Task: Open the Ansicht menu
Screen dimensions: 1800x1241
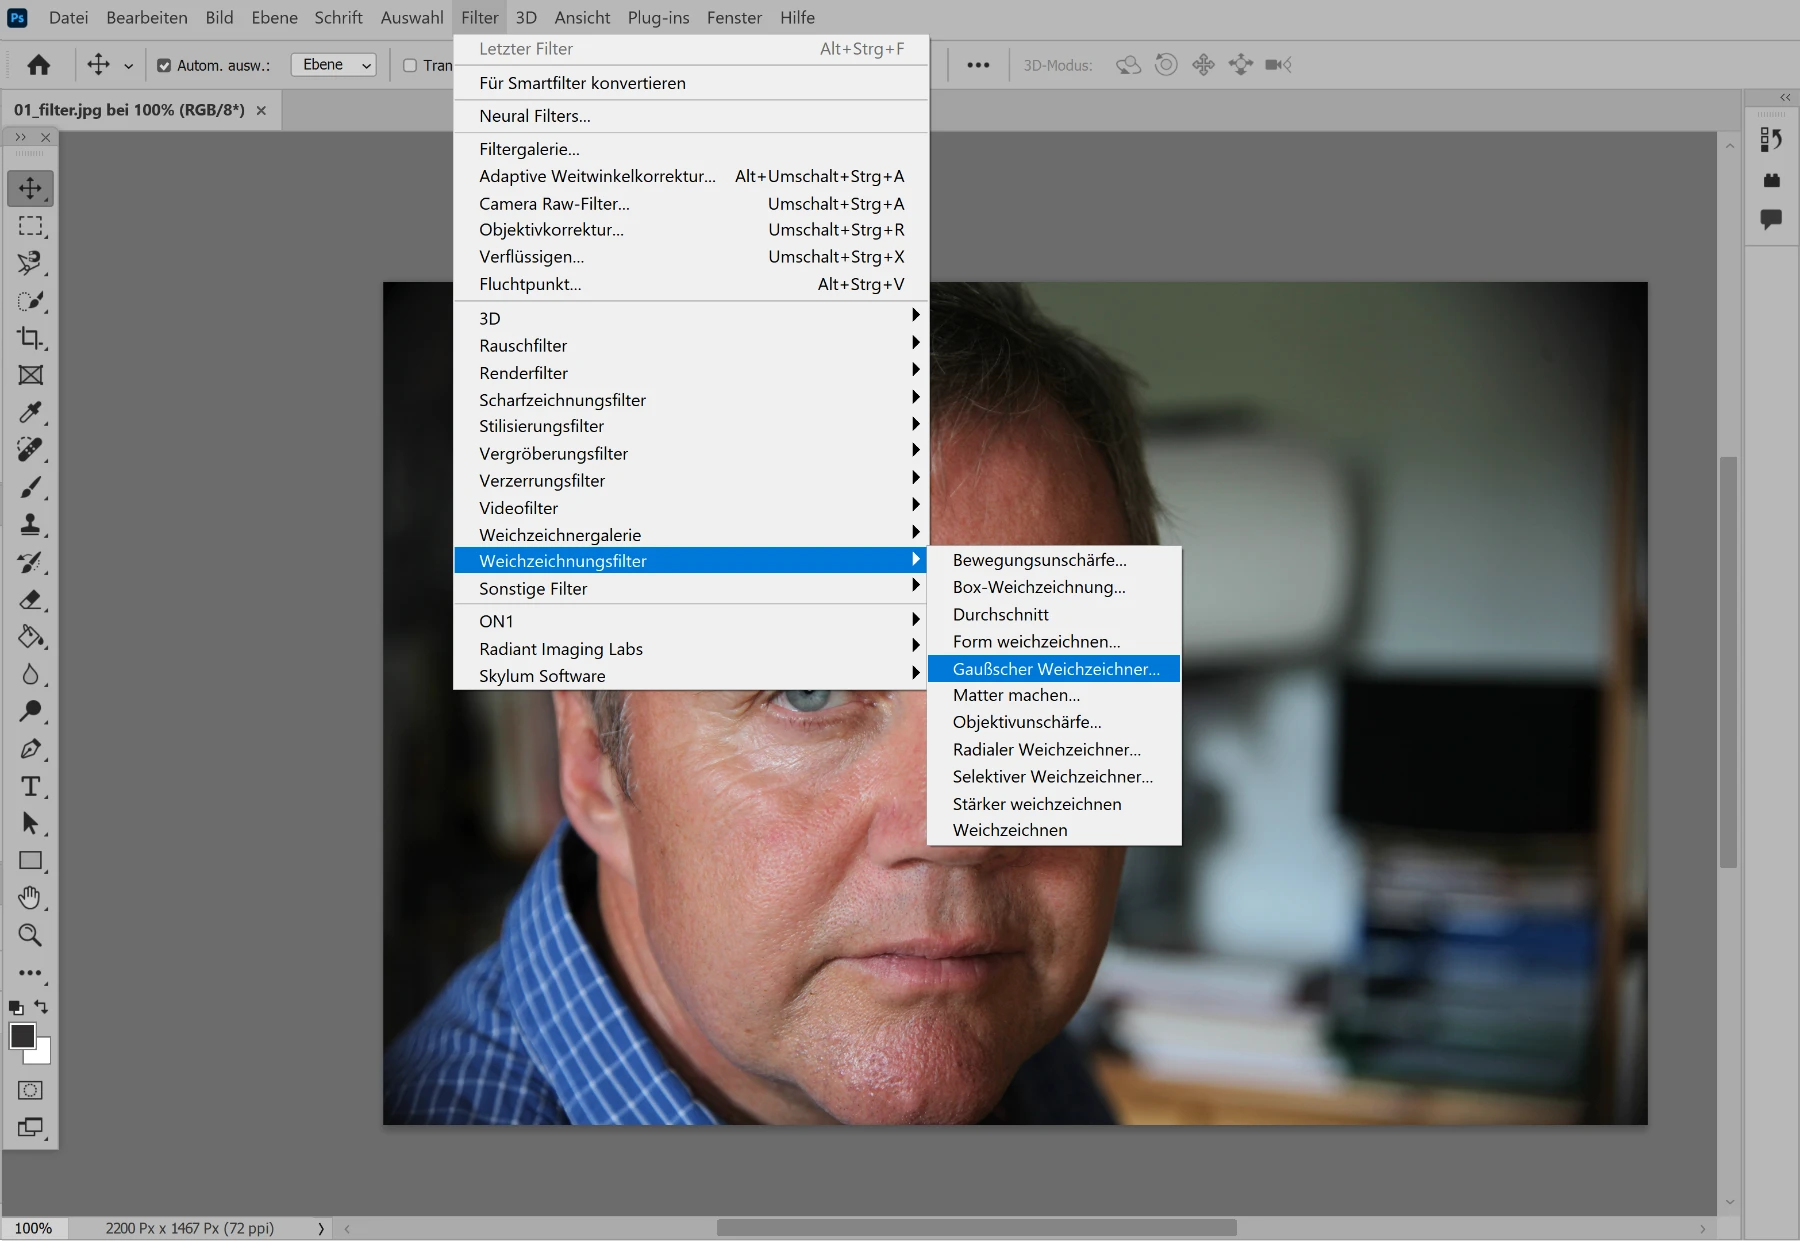Action: pos(582,18)
